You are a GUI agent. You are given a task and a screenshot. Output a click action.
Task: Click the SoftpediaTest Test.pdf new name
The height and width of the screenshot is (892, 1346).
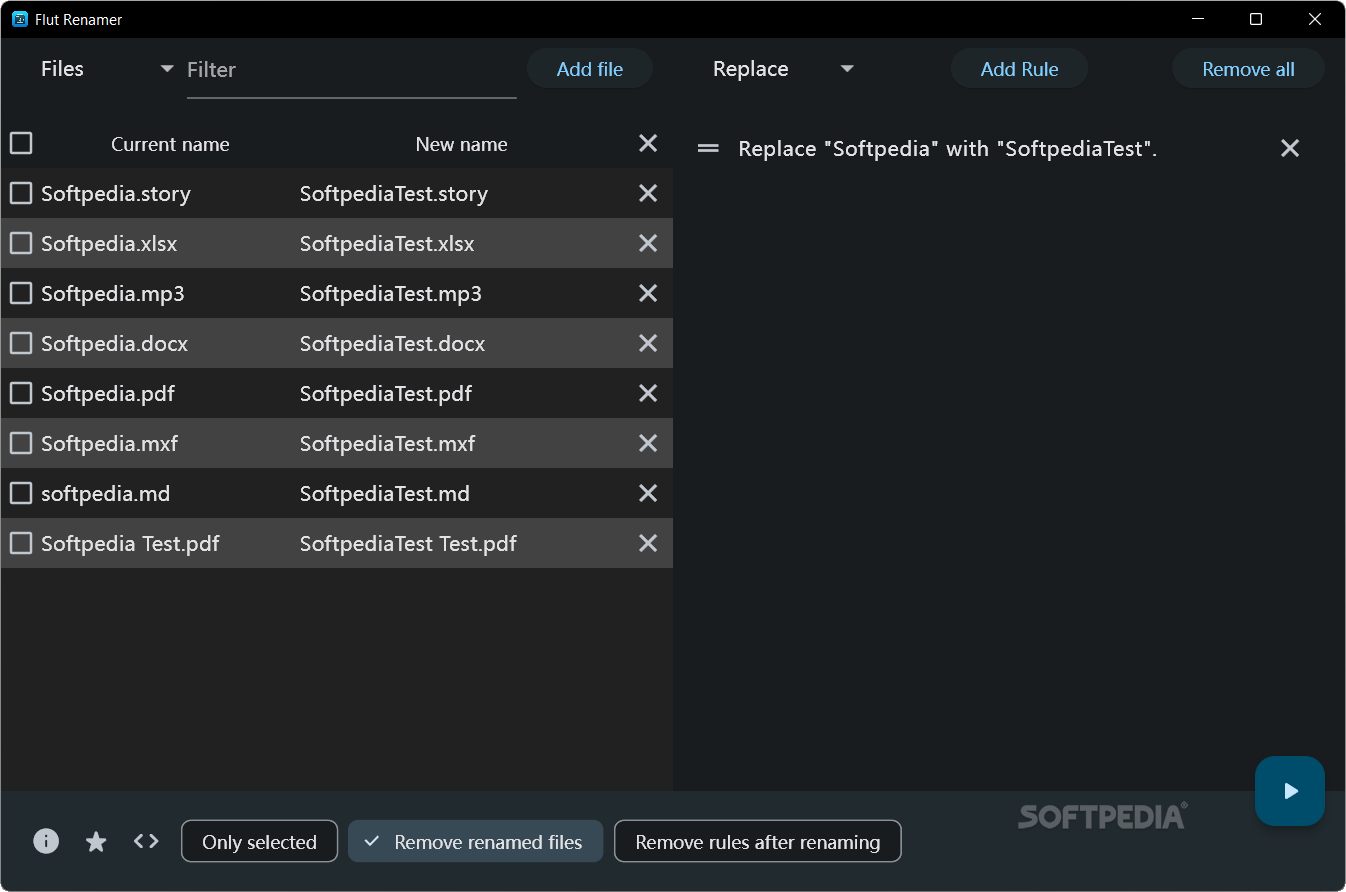[408, 544]
